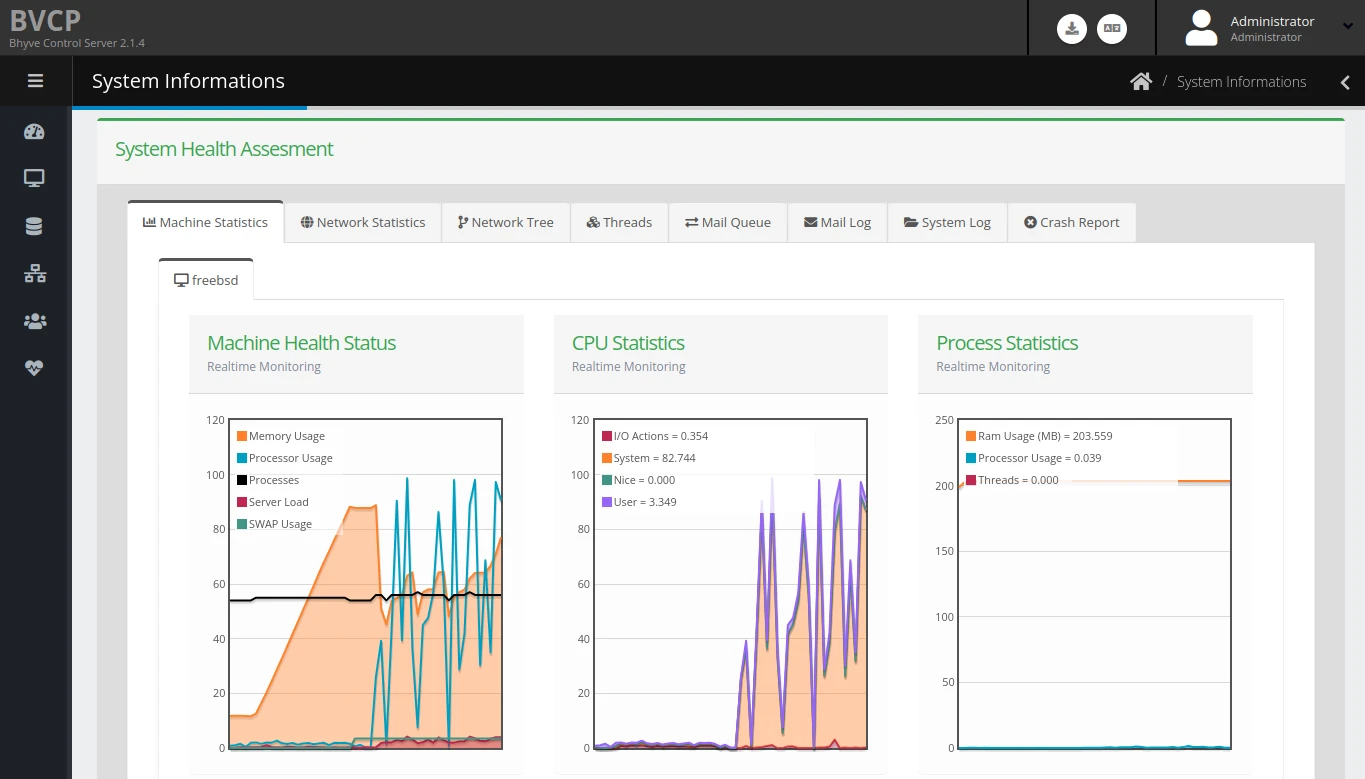Screen dimensions: 1365x779
Task: Open the heartbeat health sidebar icon
Action: [34, 368]
